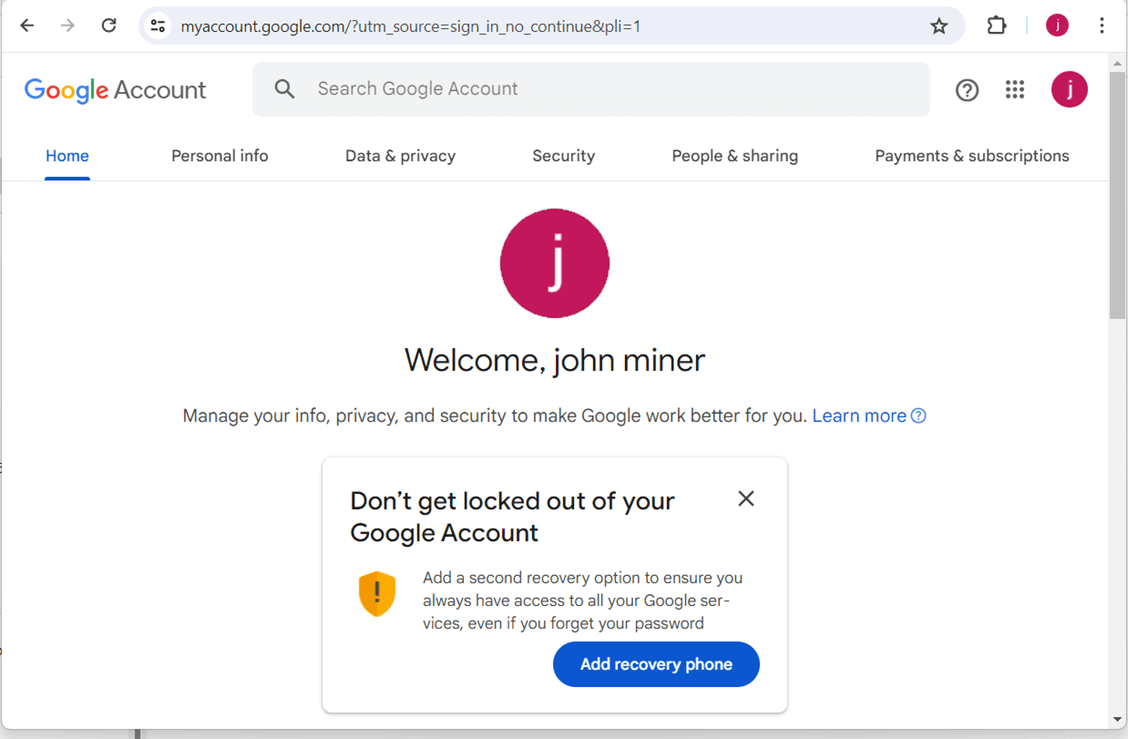The height and width of the screenshot is (739, 1128).
Task: Bookmark this page with the star icon
Action: tap(938, 26)
